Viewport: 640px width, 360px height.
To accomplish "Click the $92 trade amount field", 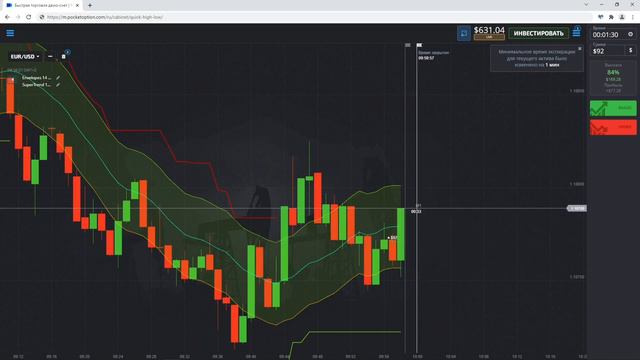I will [607, 51].
